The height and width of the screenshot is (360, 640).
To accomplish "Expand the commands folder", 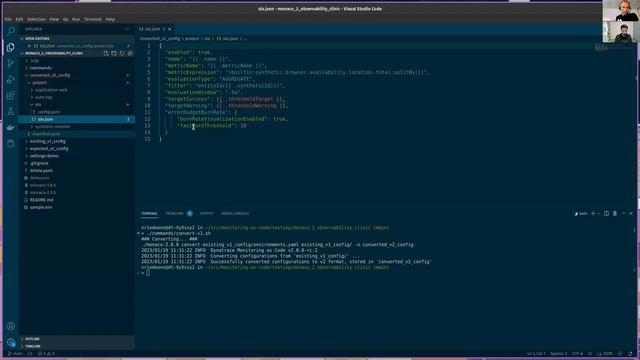I will 40,68.
